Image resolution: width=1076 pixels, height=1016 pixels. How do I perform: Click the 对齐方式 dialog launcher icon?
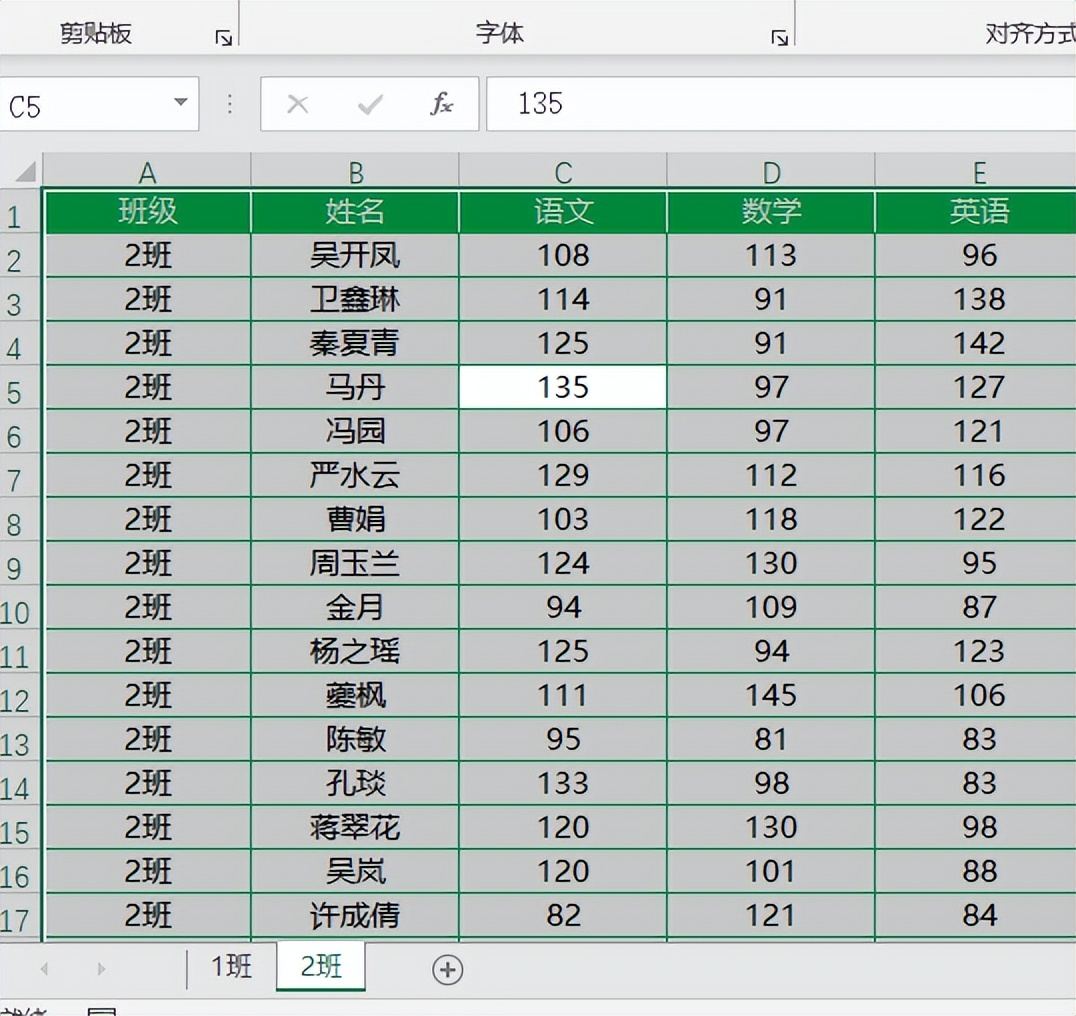coord(1070,36)
